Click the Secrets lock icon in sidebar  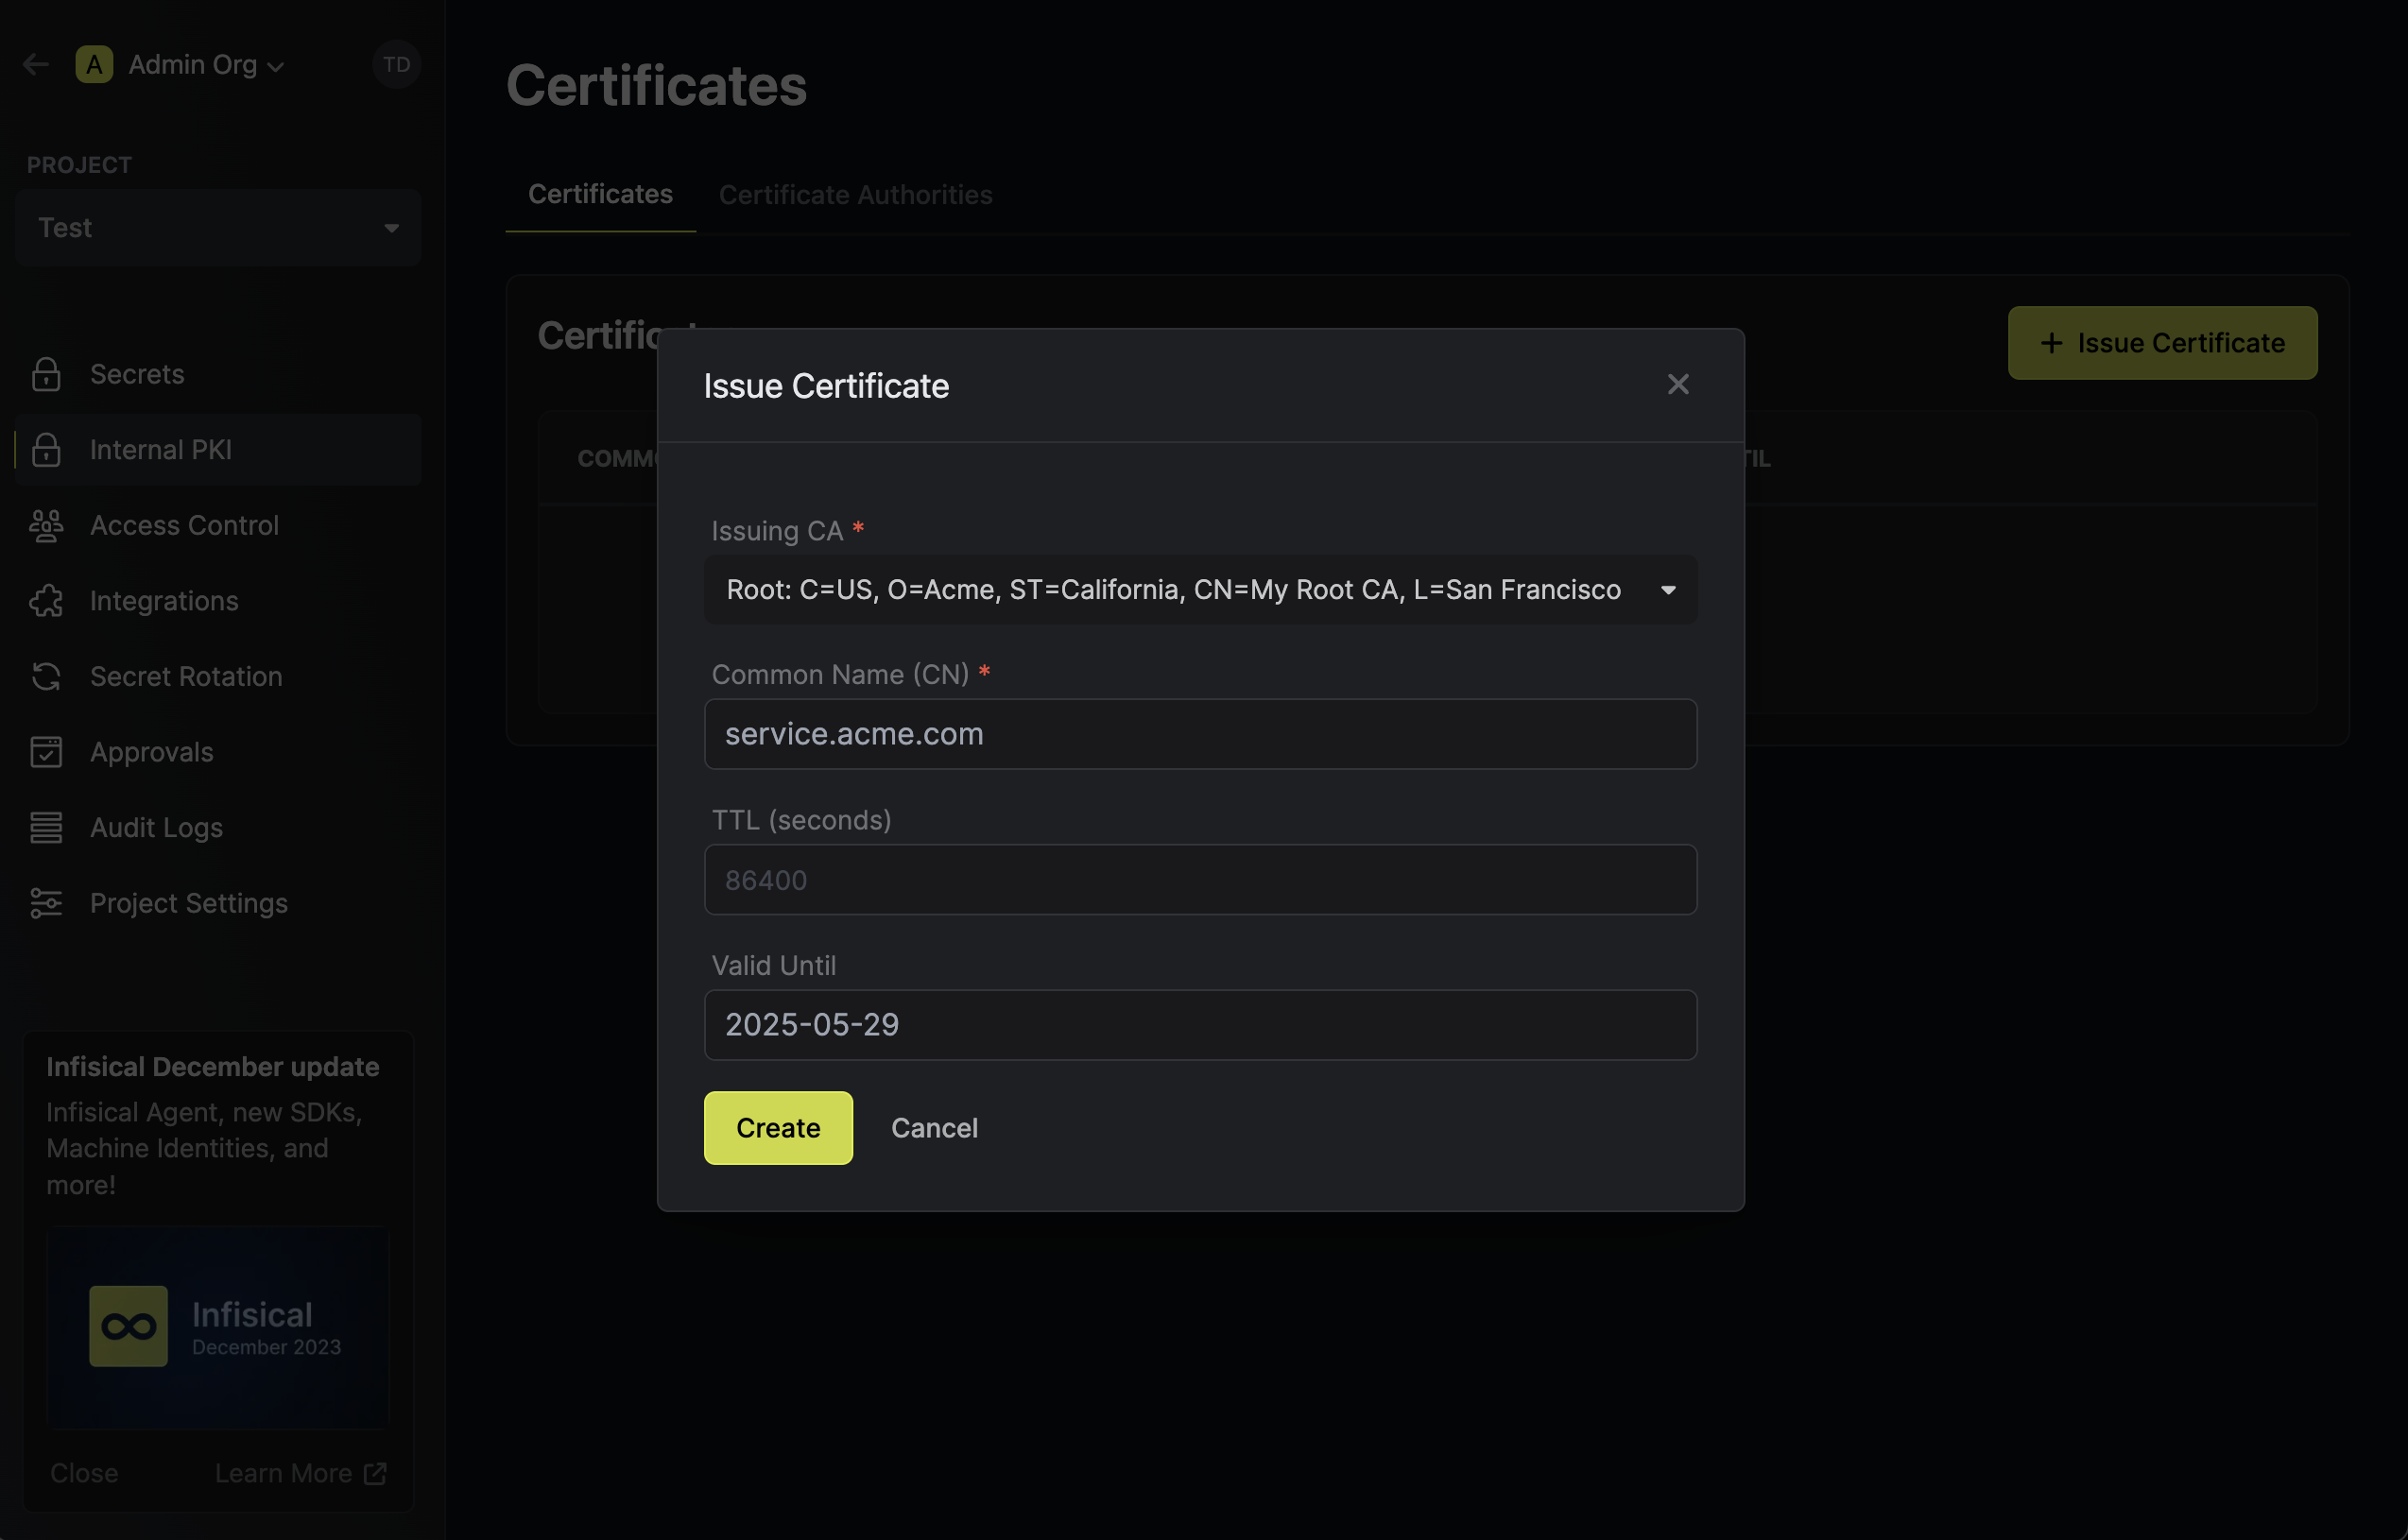click(46, 374)
